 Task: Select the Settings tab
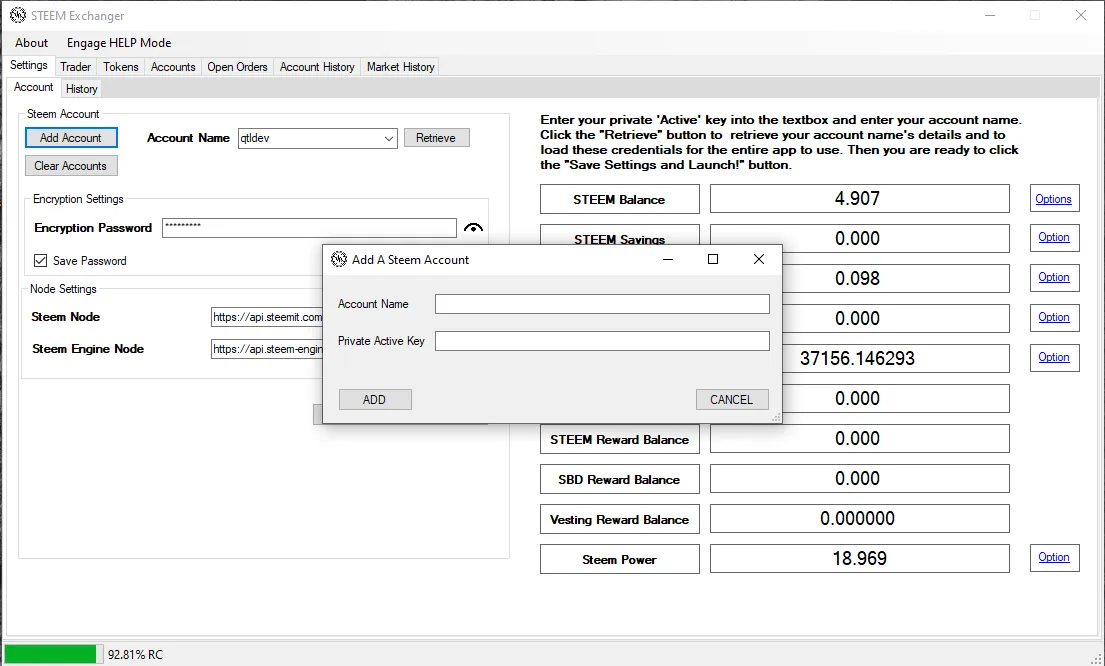29,66
